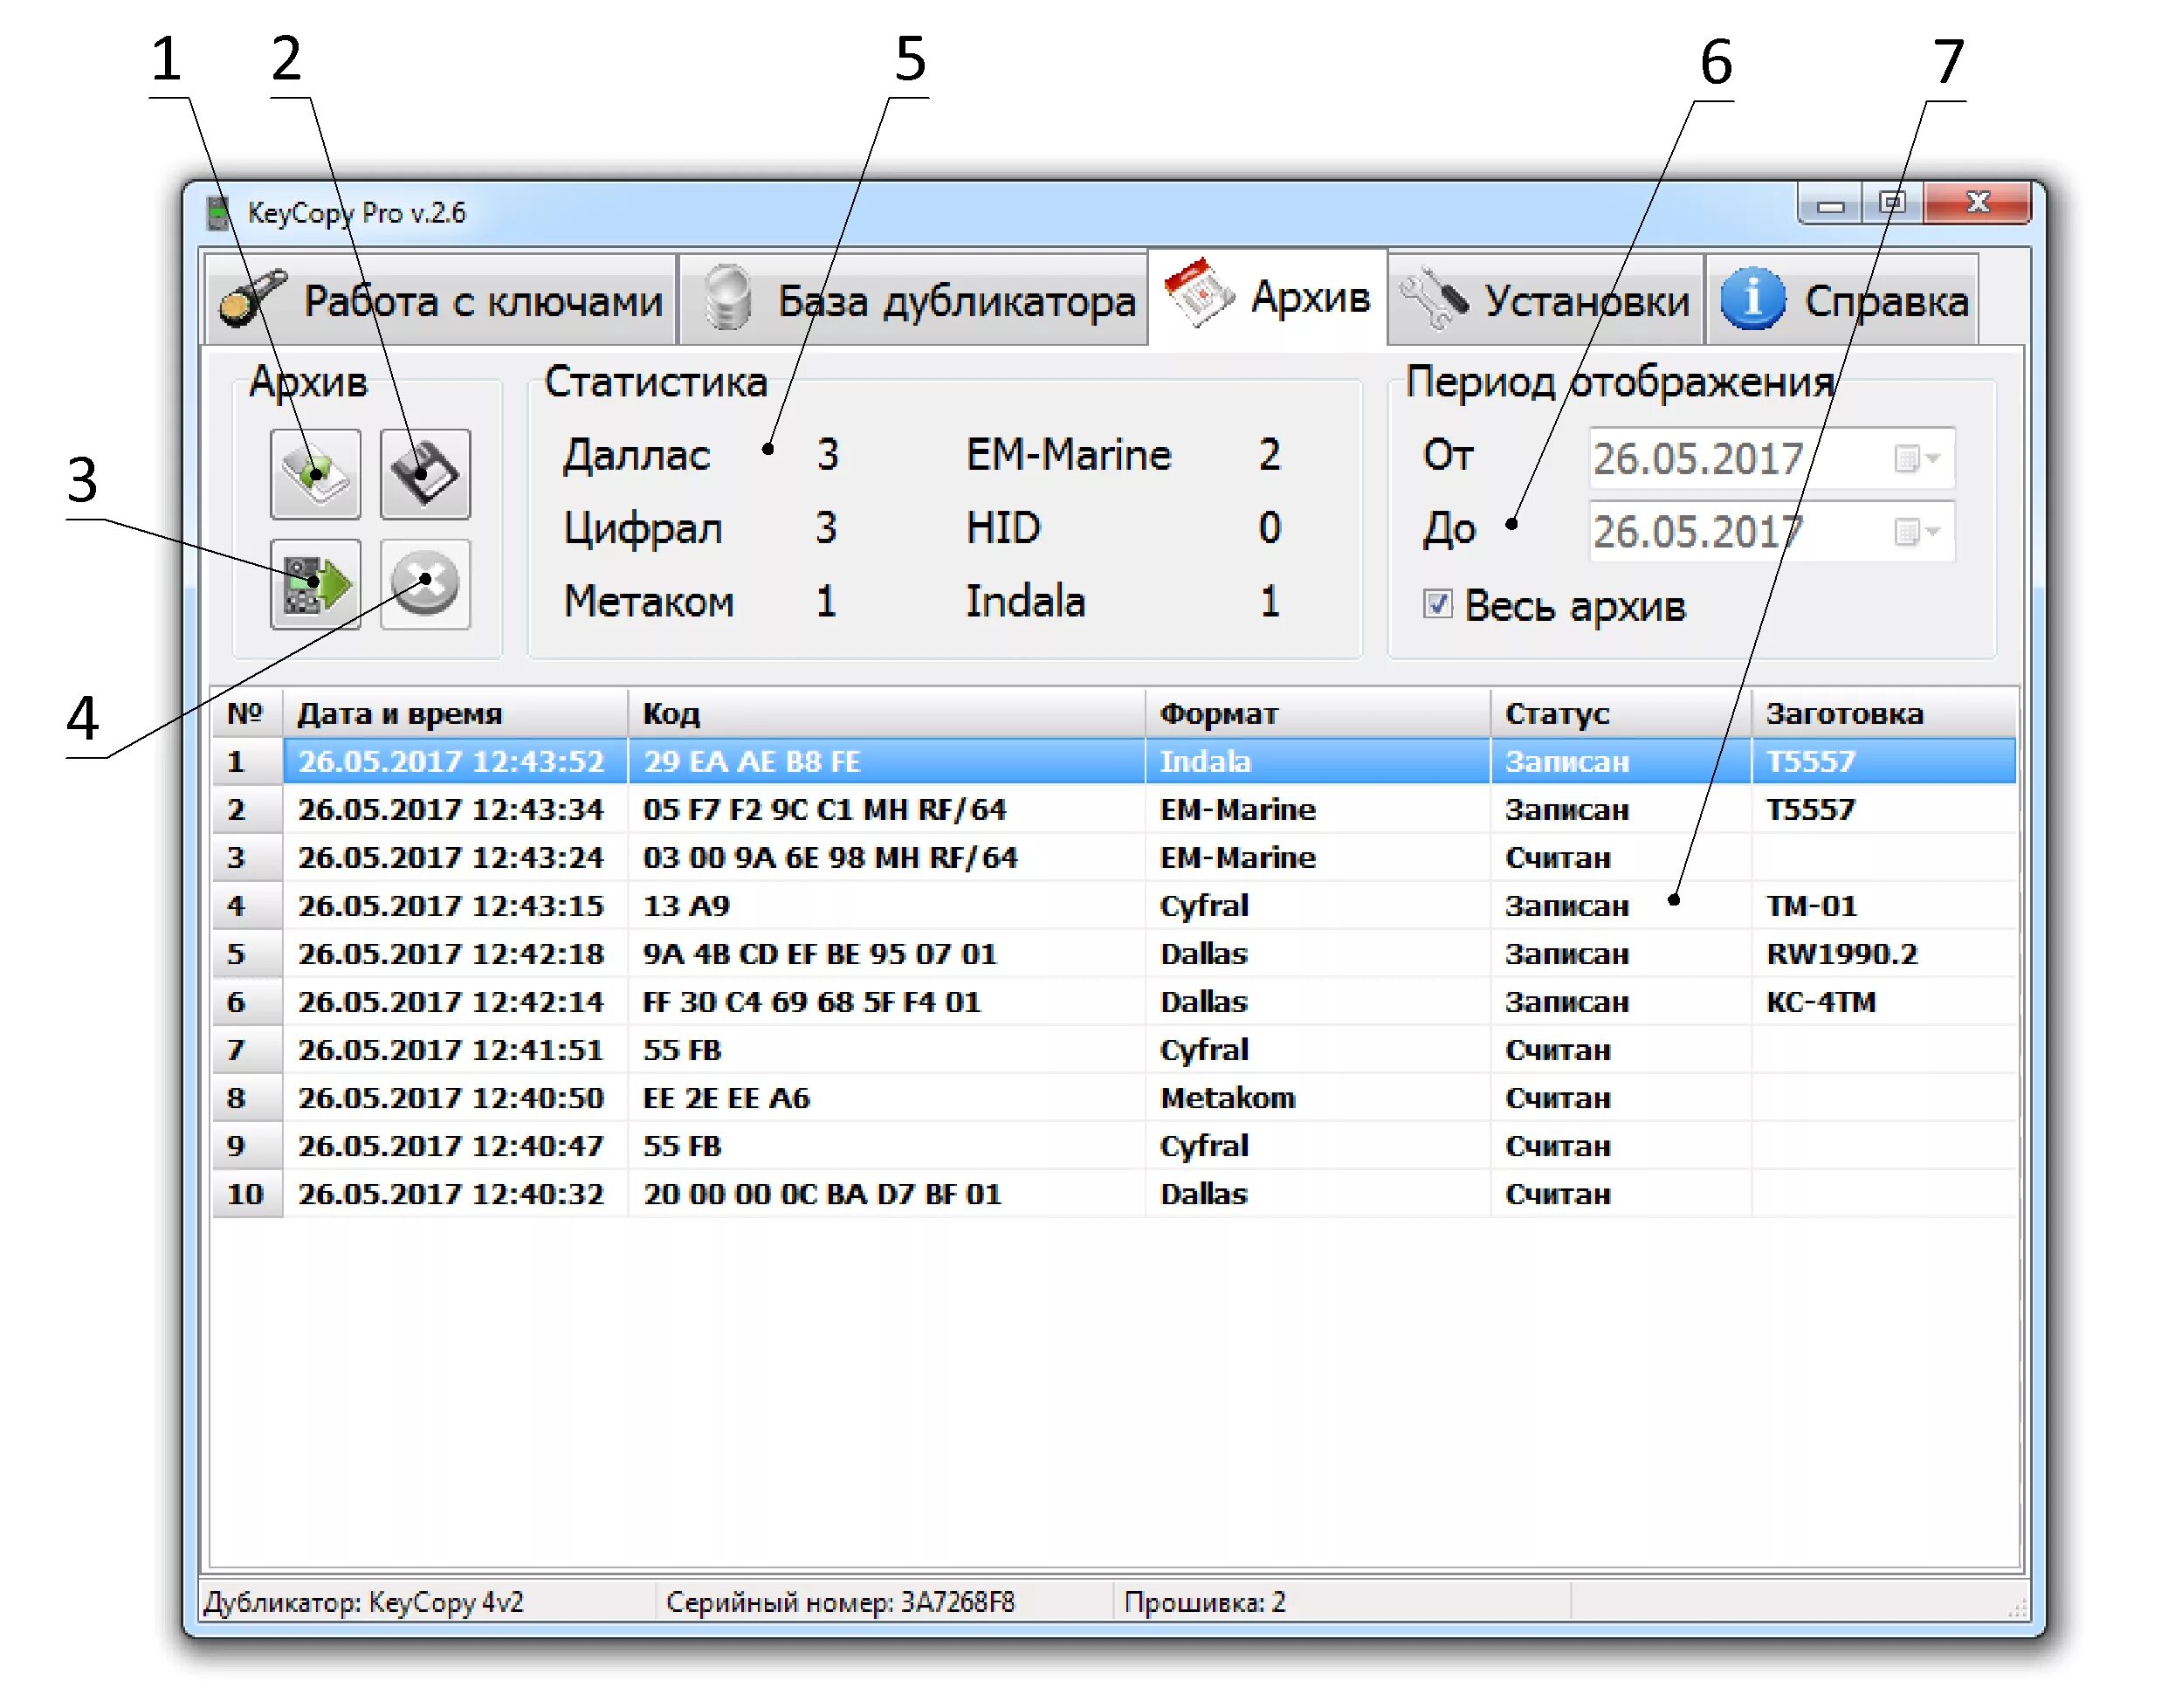Select row with time 12:41:51
Viewport: 2182px width, 1708px height.
1115,1050
